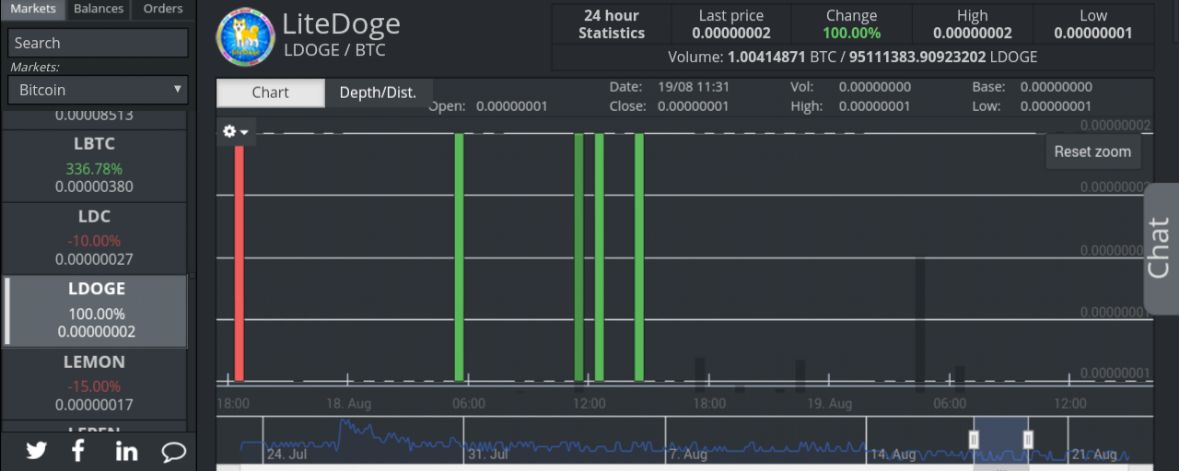Focus the market Search field
1179x471 pixels.
point(98,43)
